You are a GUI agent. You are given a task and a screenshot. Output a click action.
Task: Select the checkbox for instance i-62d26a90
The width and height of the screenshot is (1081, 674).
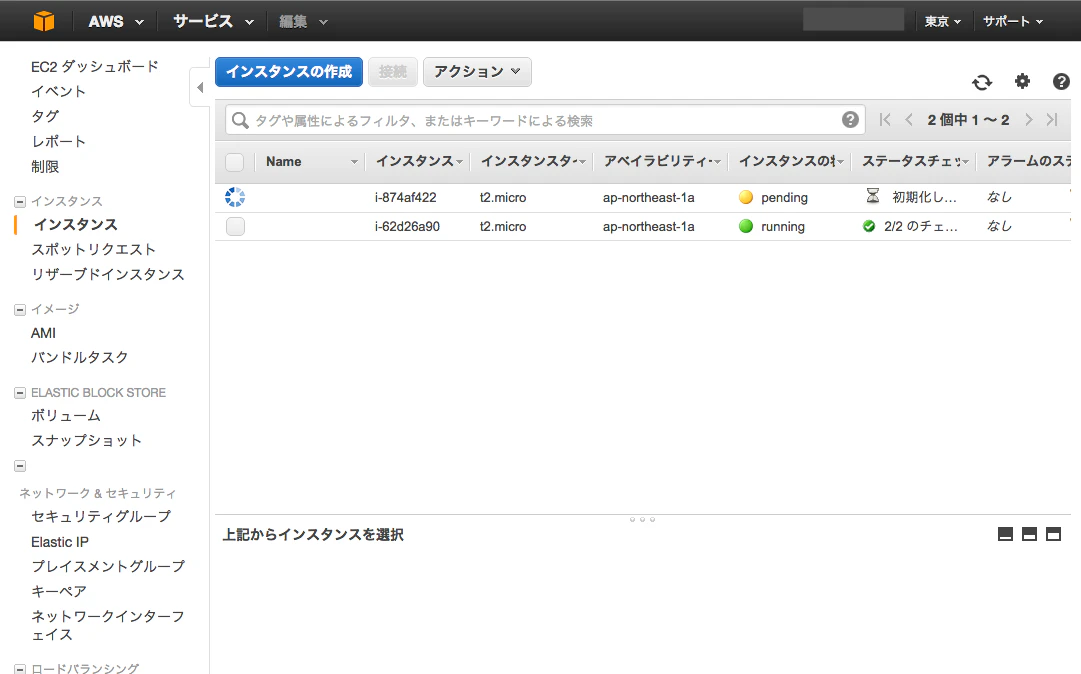(235, 226)
